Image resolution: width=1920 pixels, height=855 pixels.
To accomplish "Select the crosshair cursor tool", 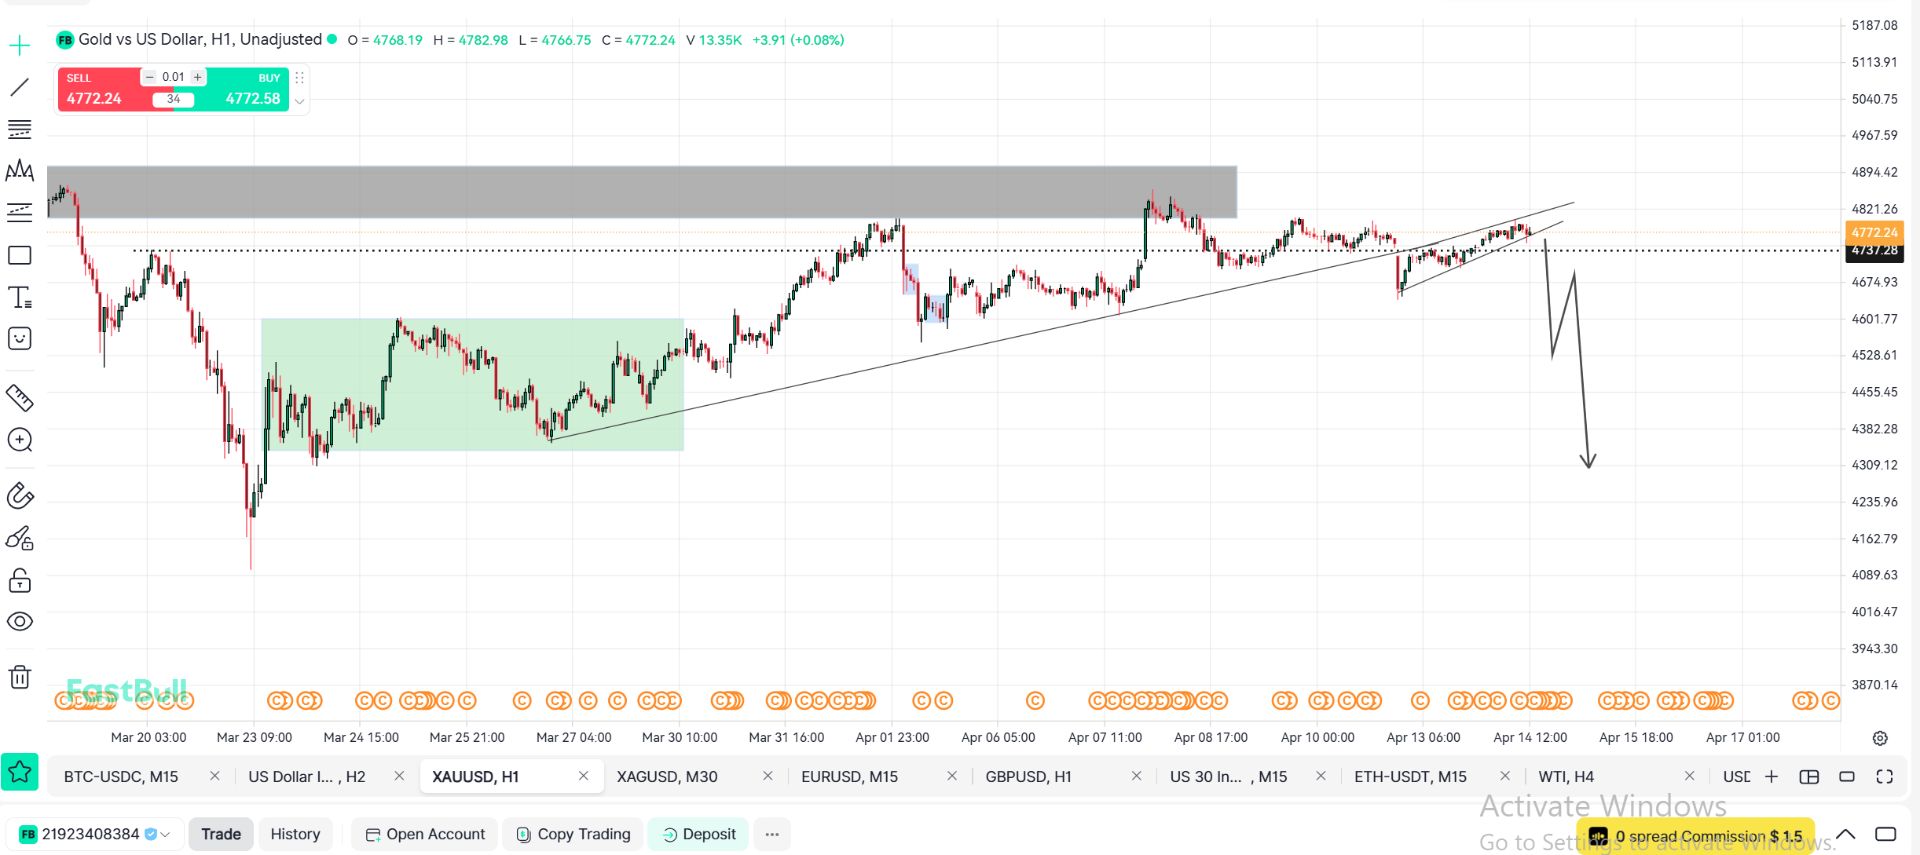I will 20,46.
